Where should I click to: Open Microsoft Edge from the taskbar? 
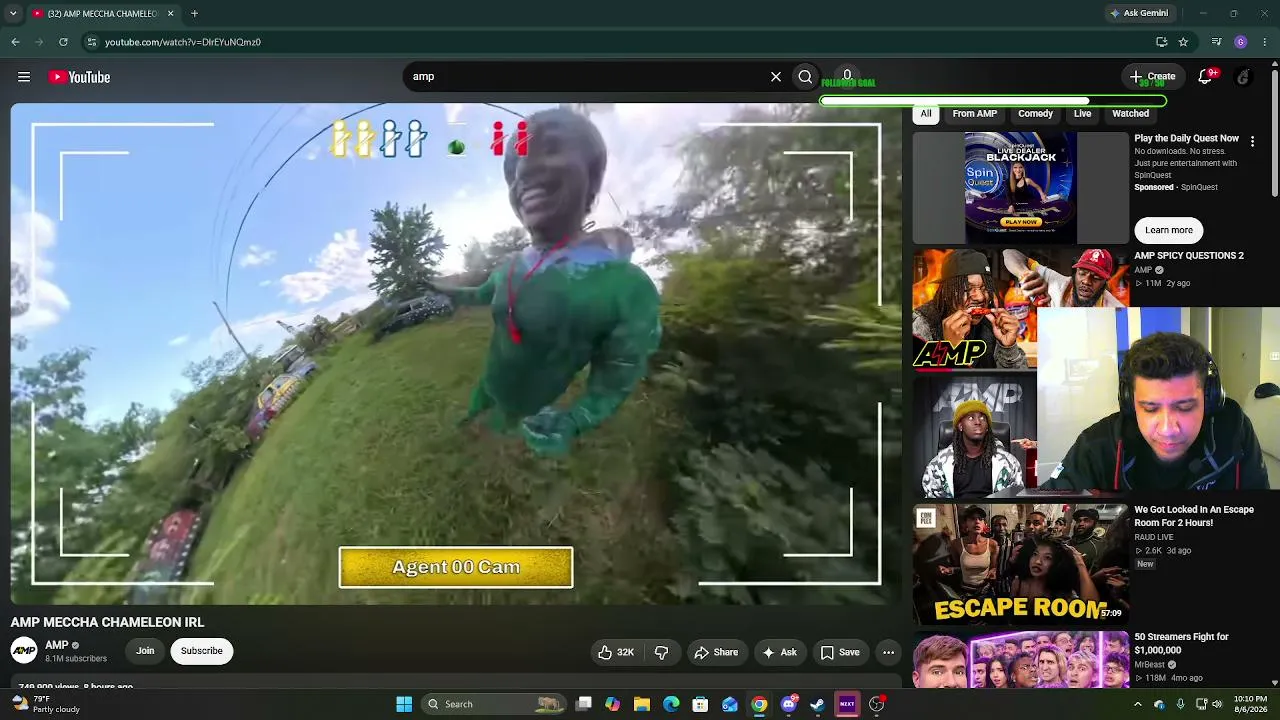tap(671, 704)
